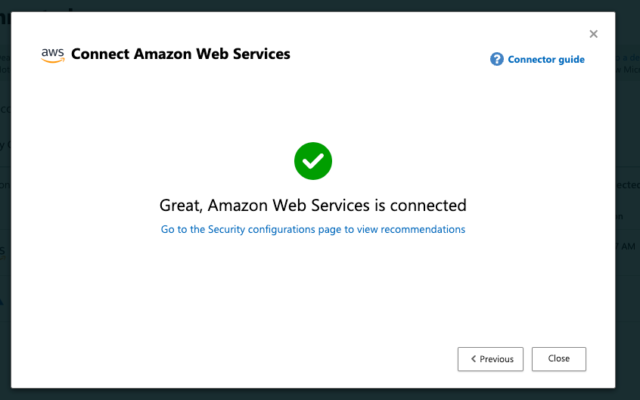Click the Close button at dialog bottom
The image size is (640, 400).
tap(559, 359)
